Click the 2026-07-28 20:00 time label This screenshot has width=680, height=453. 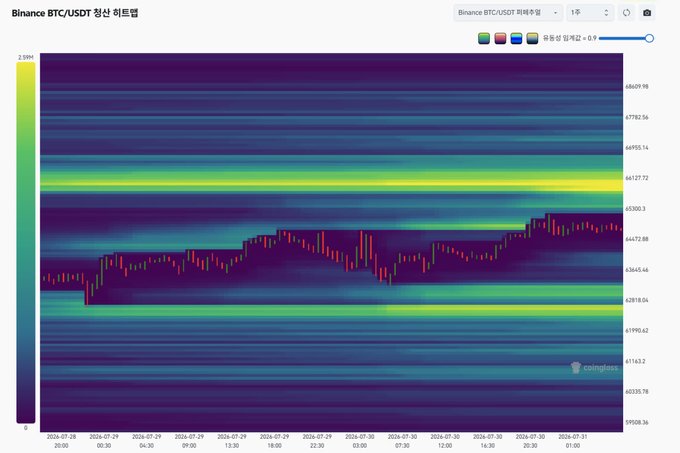click(61, 441)
